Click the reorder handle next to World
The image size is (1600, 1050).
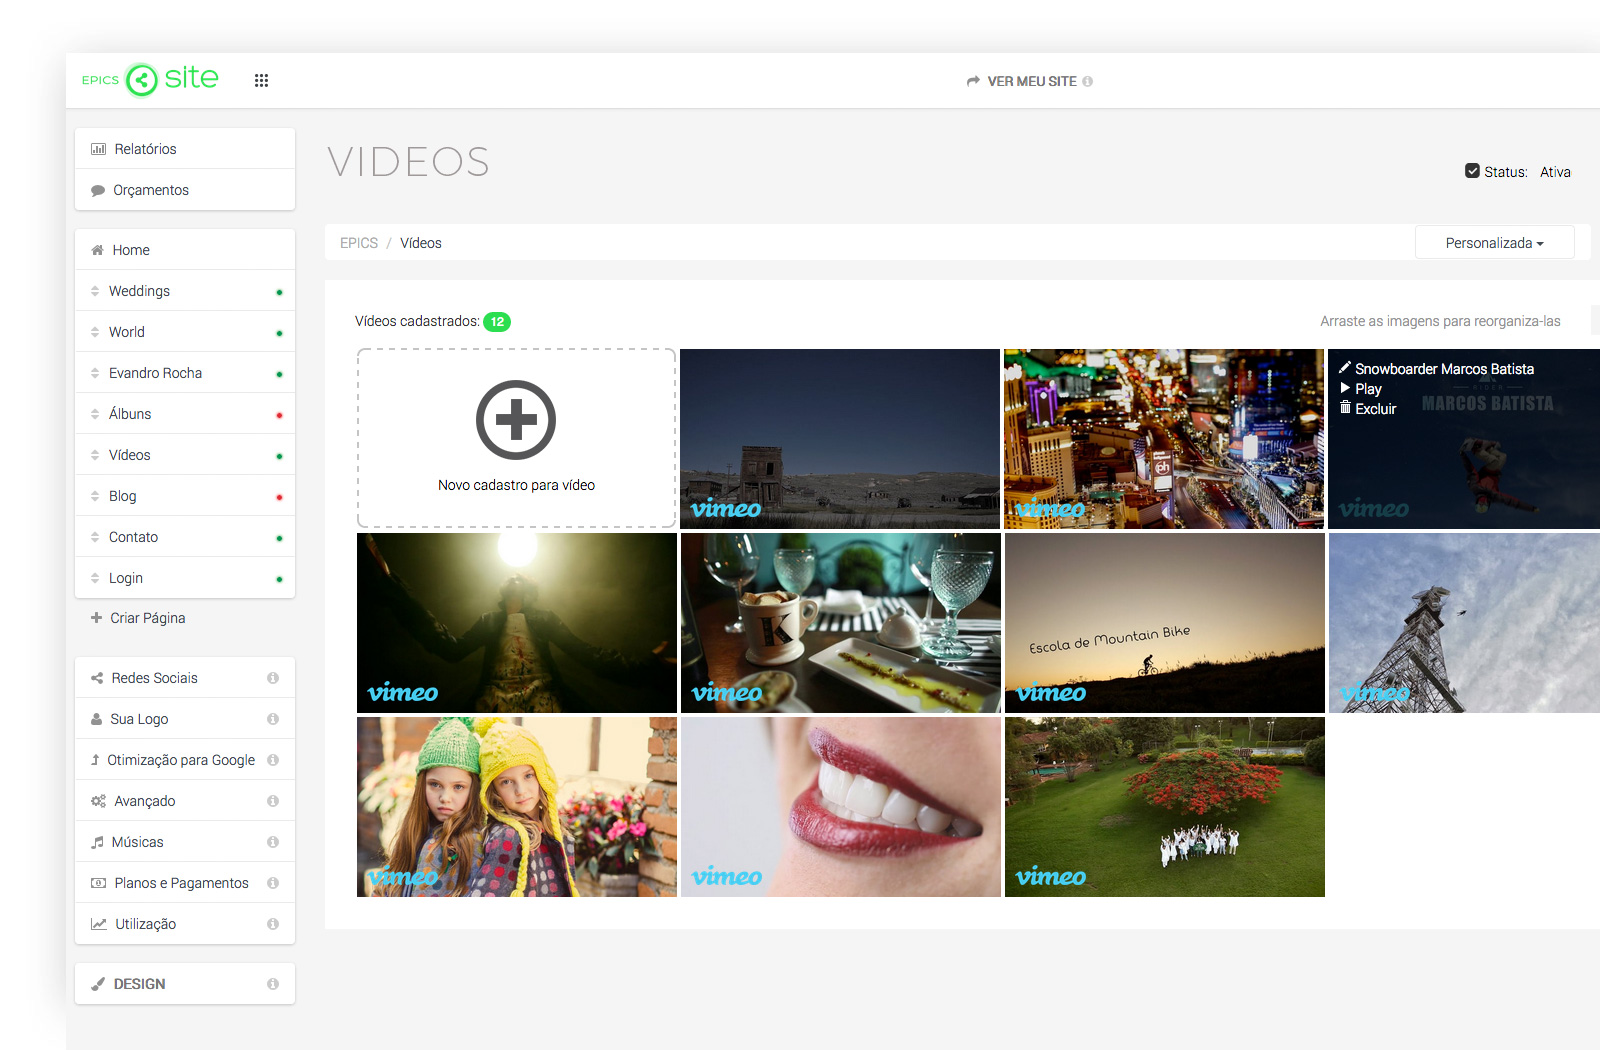pos(95,332)
